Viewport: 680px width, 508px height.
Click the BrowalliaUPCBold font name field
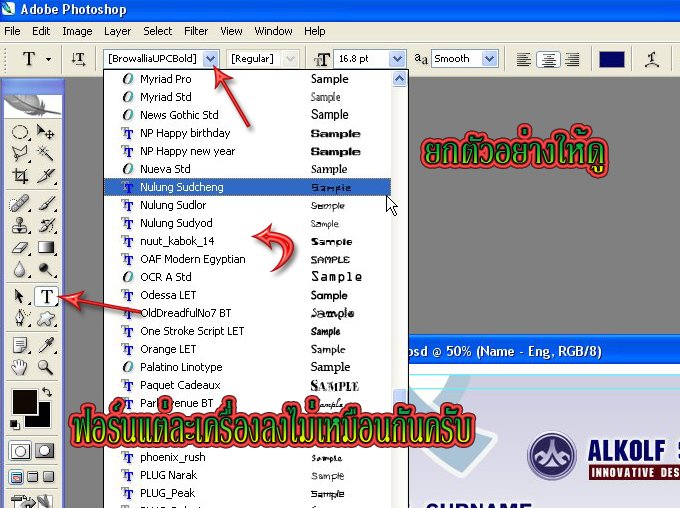point(153,59)
